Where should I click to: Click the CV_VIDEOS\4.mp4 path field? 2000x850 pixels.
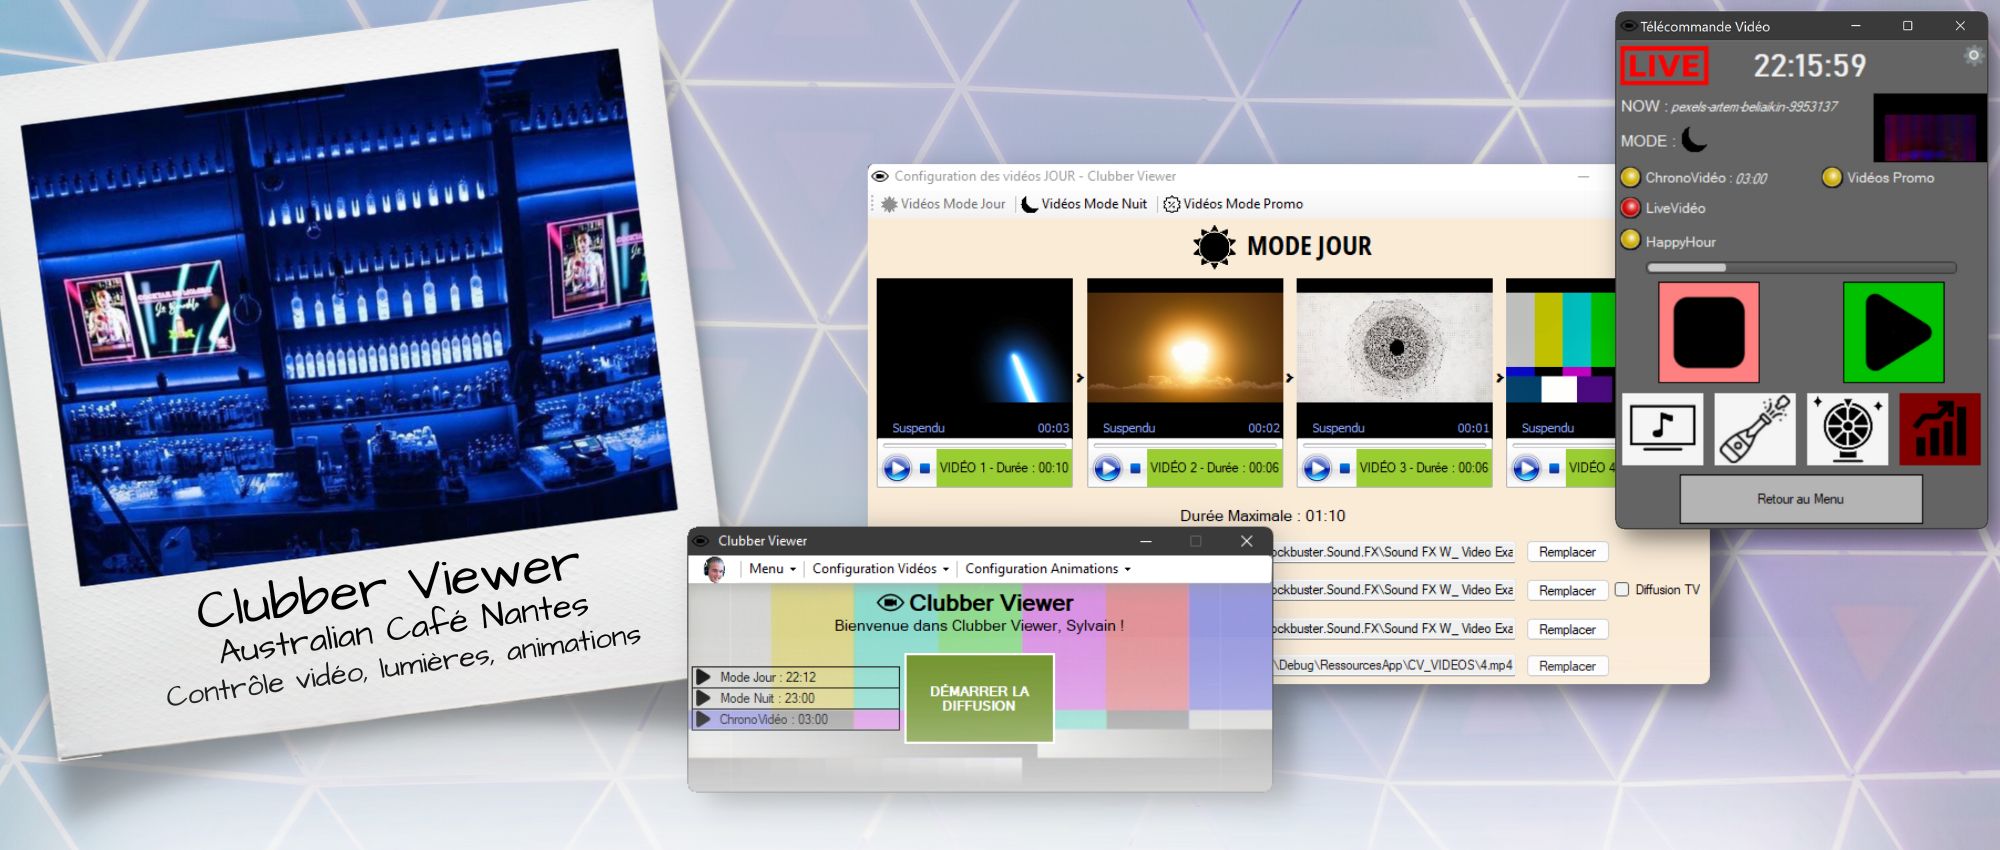[x=1393, y=665]
